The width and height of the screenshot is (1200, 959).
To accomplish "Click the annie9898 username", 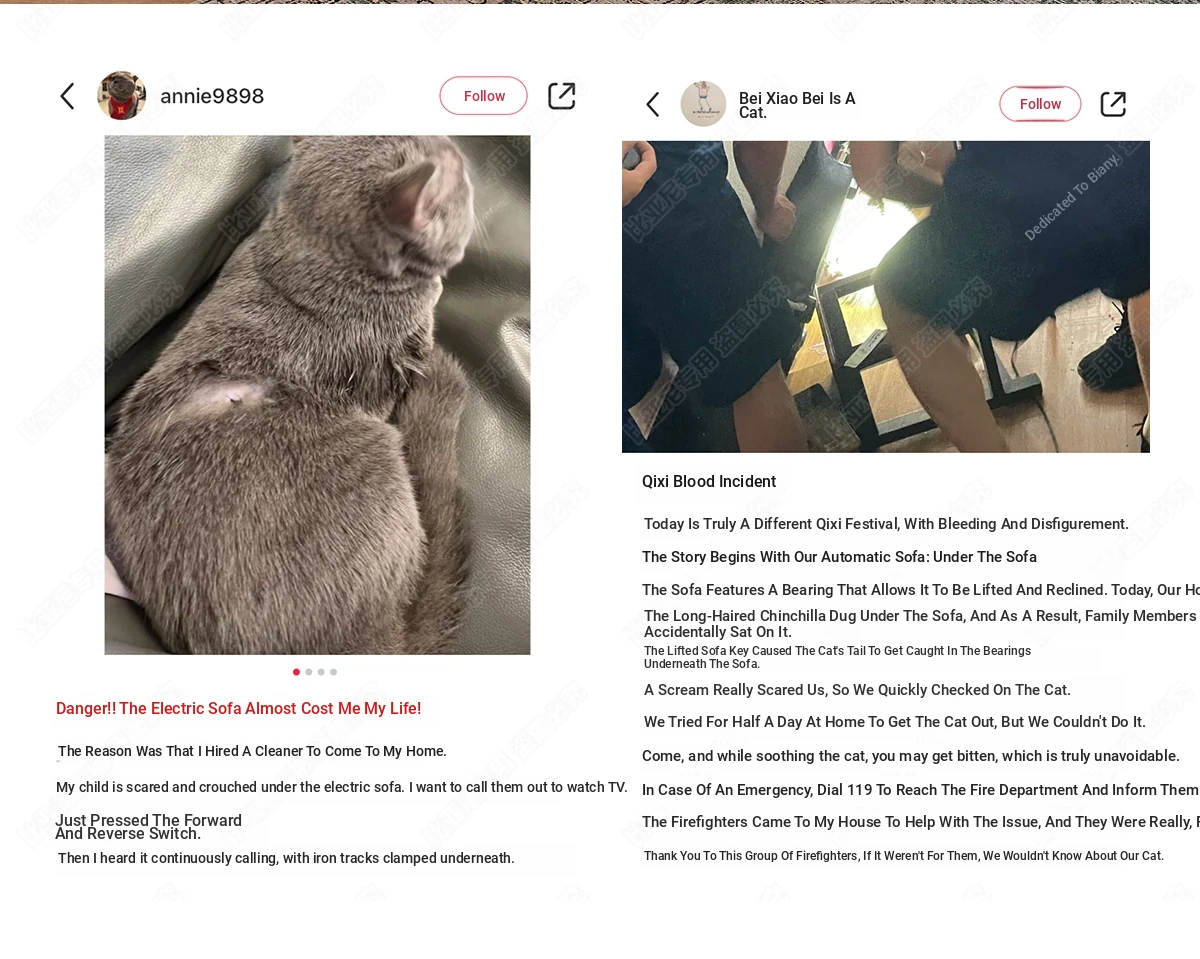I will pos(212,96).
